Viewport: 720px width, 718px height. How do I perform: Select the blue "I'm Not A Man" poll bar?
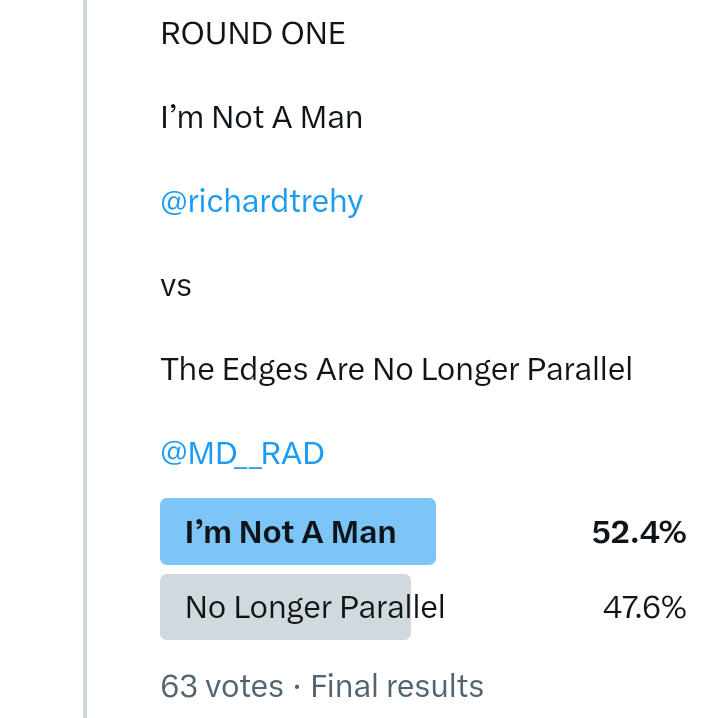(x=297, y=532)
